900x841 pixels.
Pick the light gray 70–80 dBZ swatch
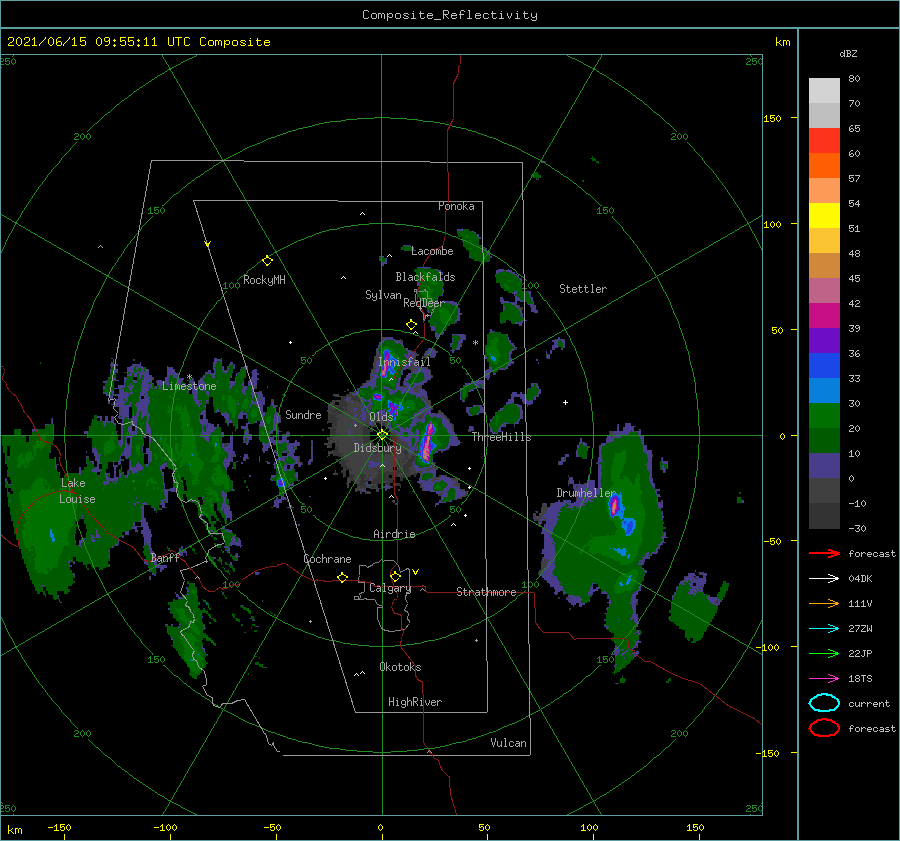(x=824, y=91)
